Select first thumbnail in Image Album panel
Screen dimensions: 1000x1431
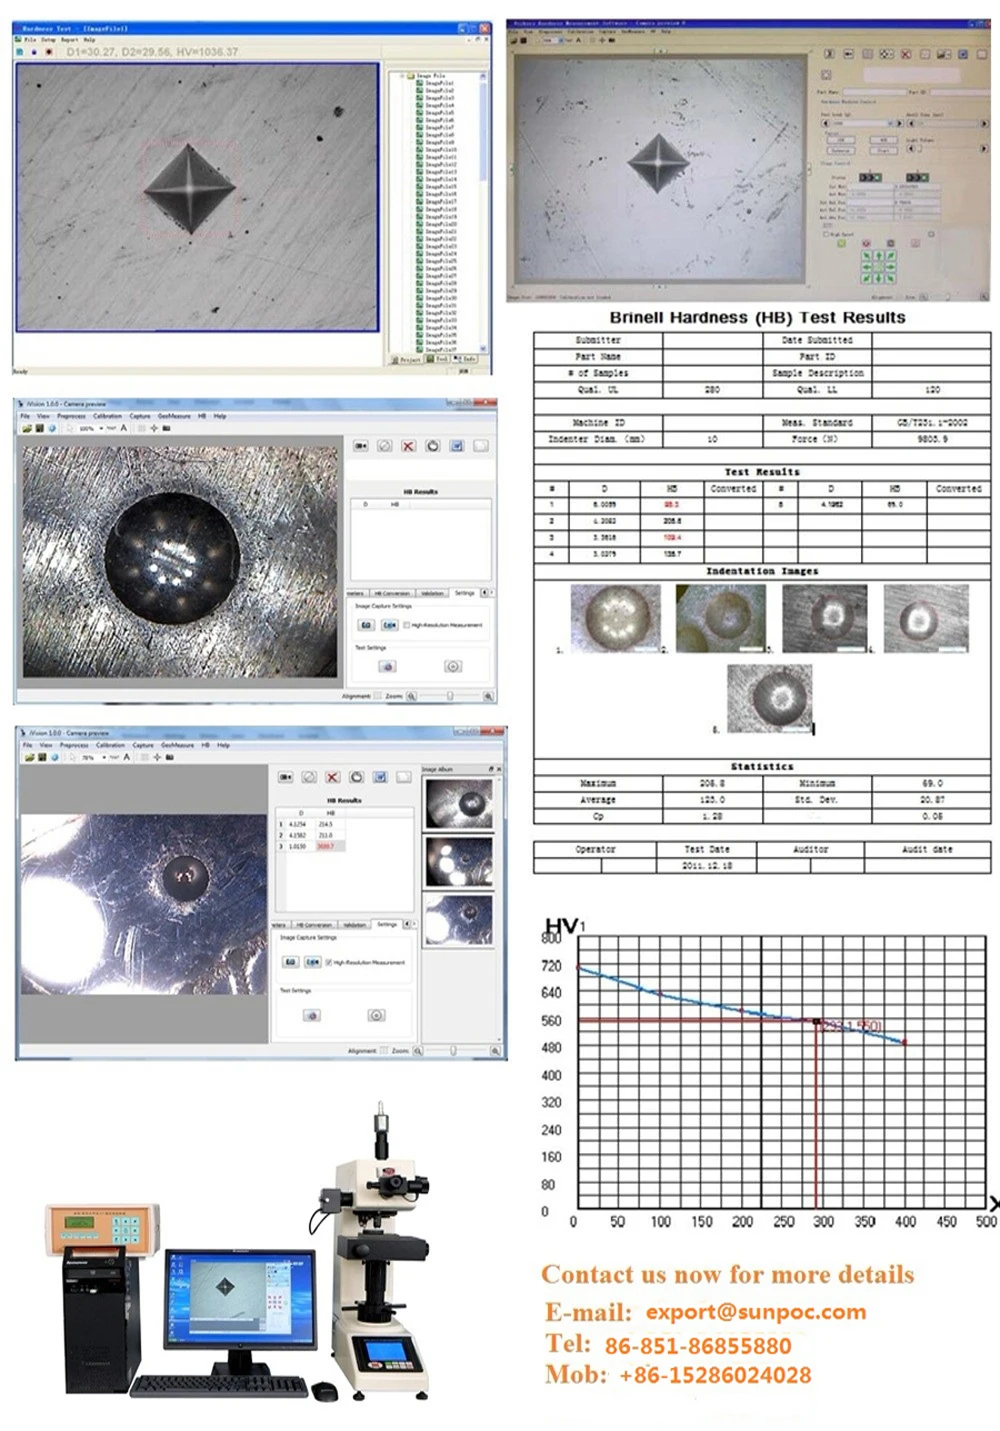pos(459,804)
